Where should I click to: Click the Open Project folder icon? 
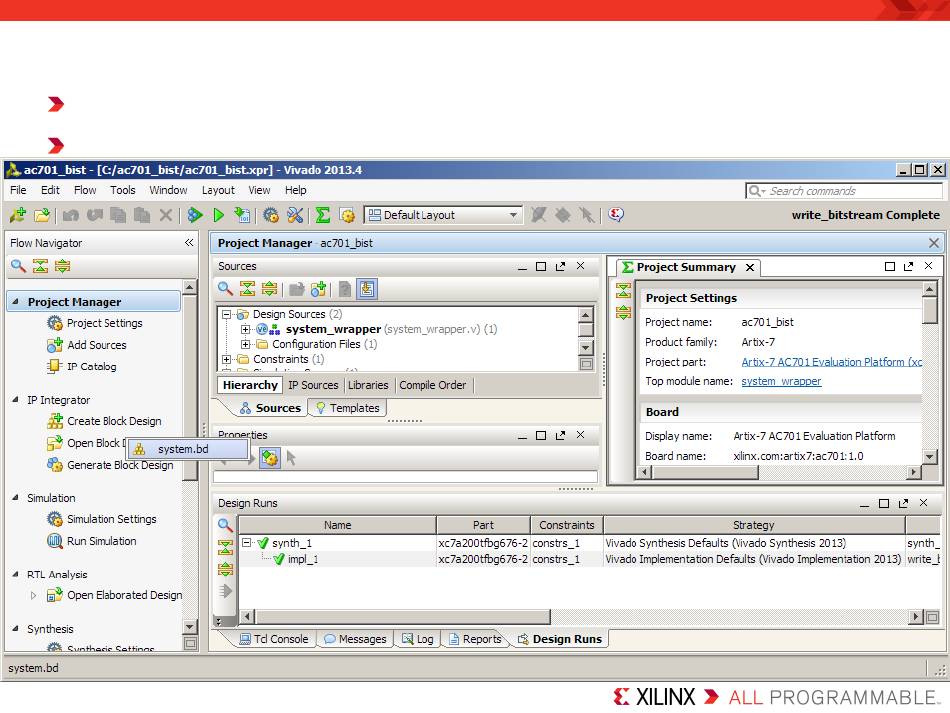pyautogui.click(x=42, y=215)
